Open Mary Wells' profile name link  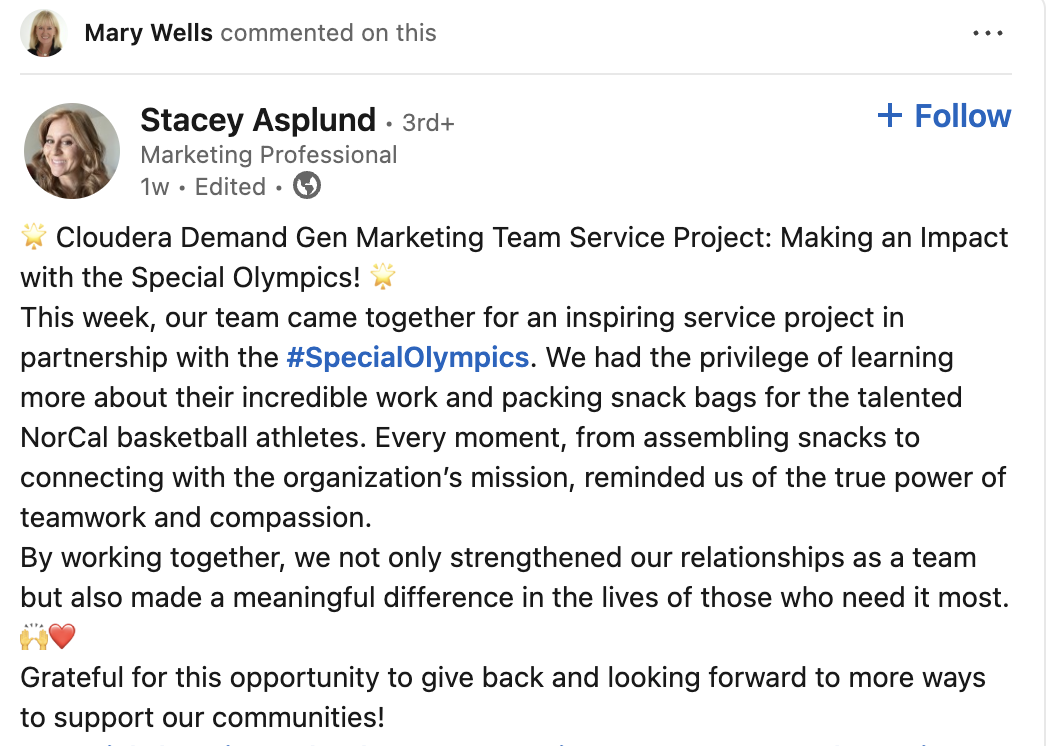(148, 33)
